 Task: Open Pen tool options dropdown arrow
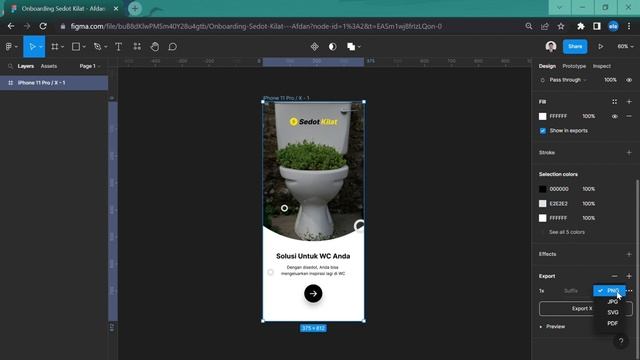click(x=106, y=47)
